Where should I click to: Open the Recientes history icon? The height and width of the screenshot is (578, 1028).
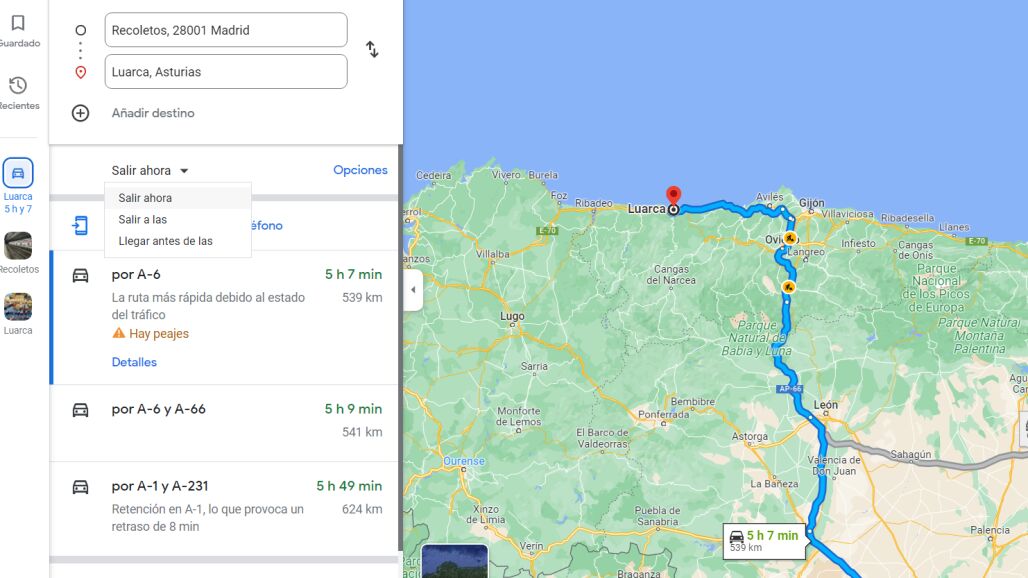tap(18, 86)
